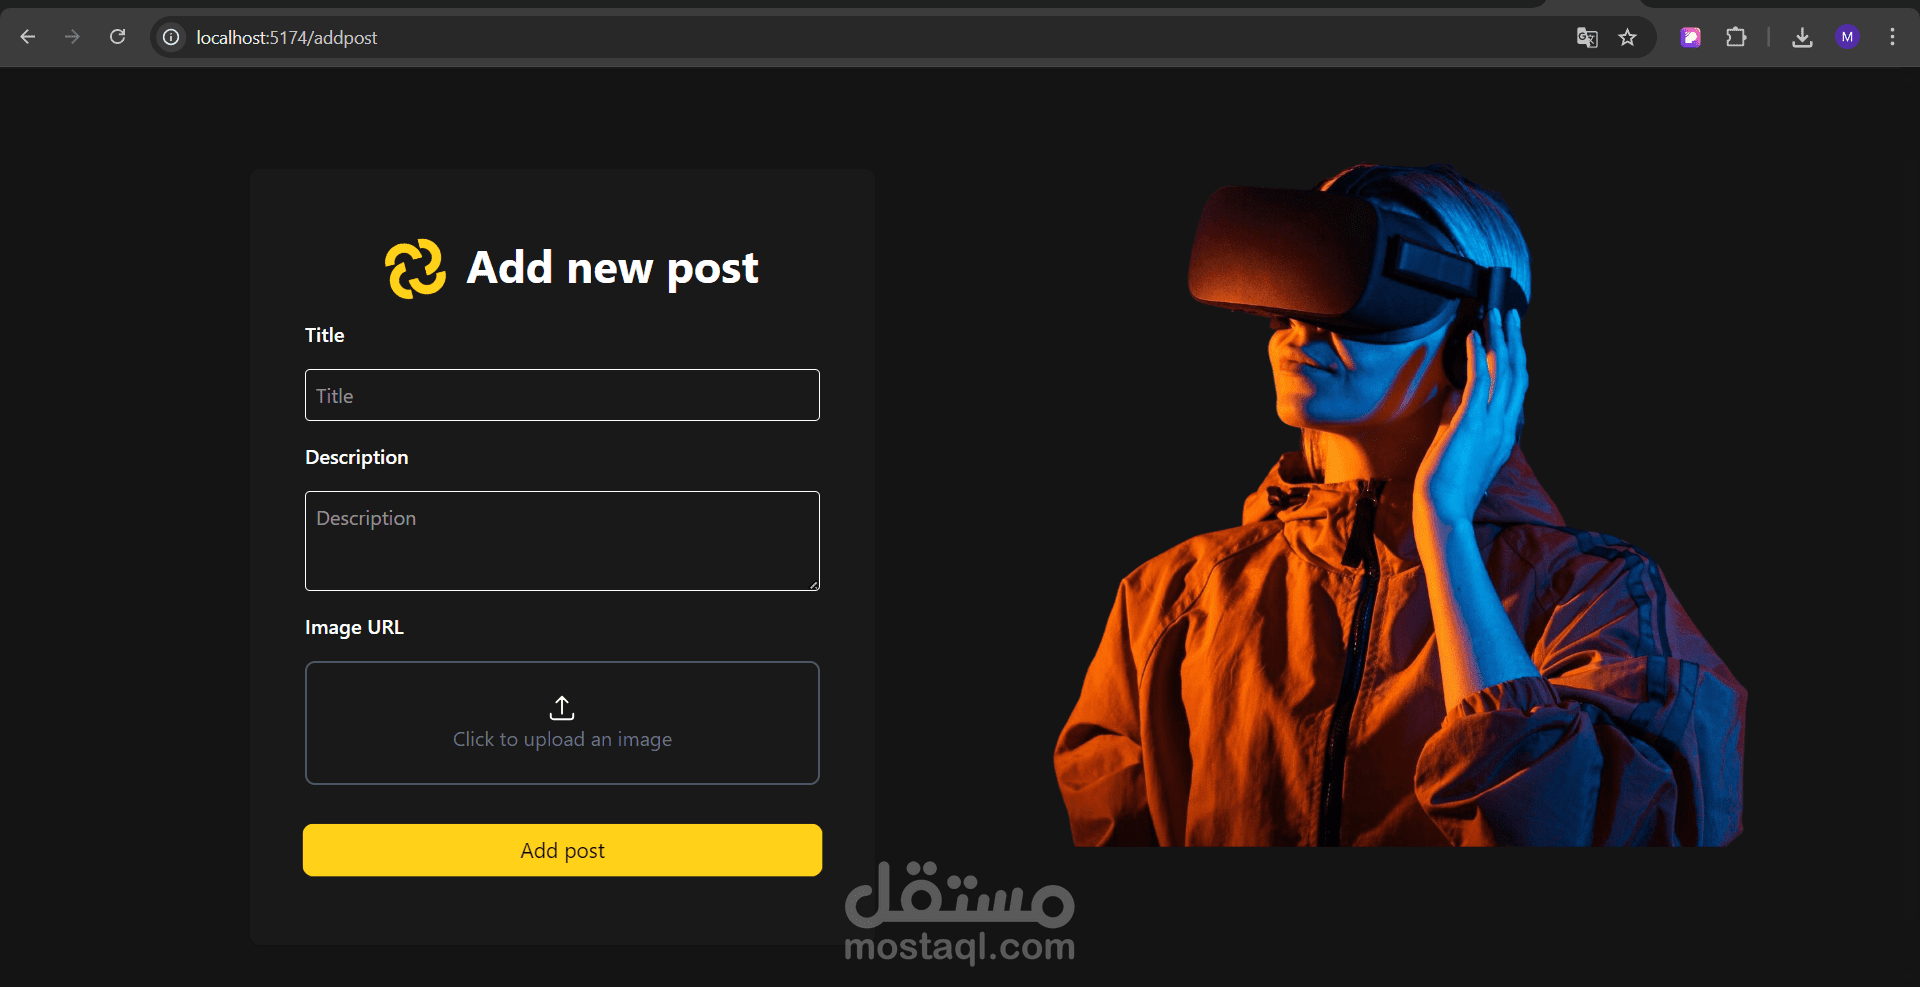The height and width of the screenshot is (987, 1920).
Task: Show browser downloads
Action: point(1802,38)
